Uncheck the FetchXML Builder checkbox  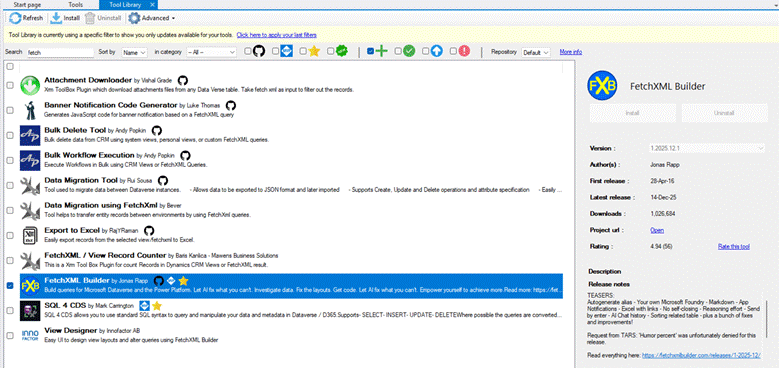[10, 286]
